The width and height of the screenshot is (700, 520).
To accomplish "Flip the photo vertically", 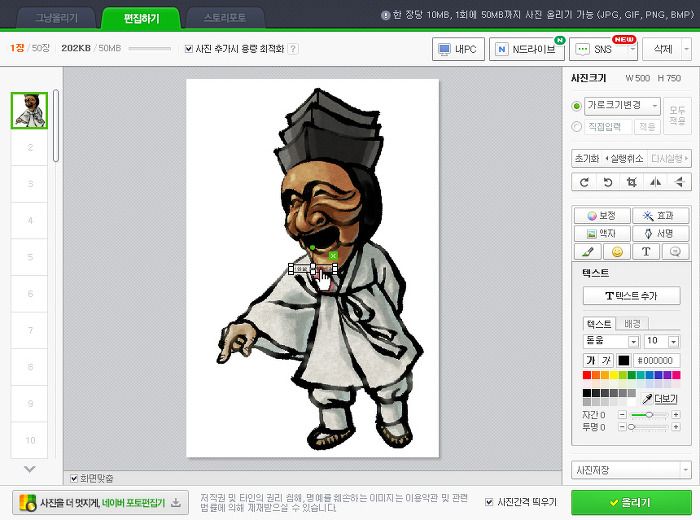I will tap(679, 182).
